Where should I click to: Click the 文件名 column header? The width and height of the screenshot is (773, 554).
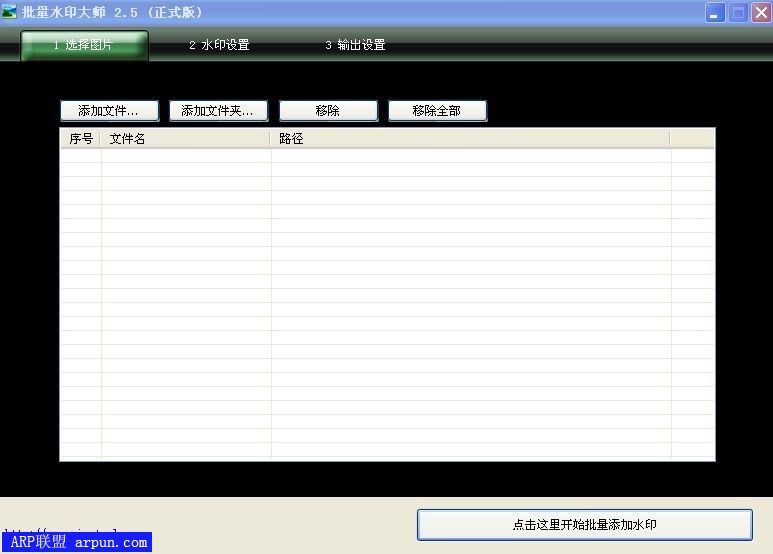click(x=186, y=139)
